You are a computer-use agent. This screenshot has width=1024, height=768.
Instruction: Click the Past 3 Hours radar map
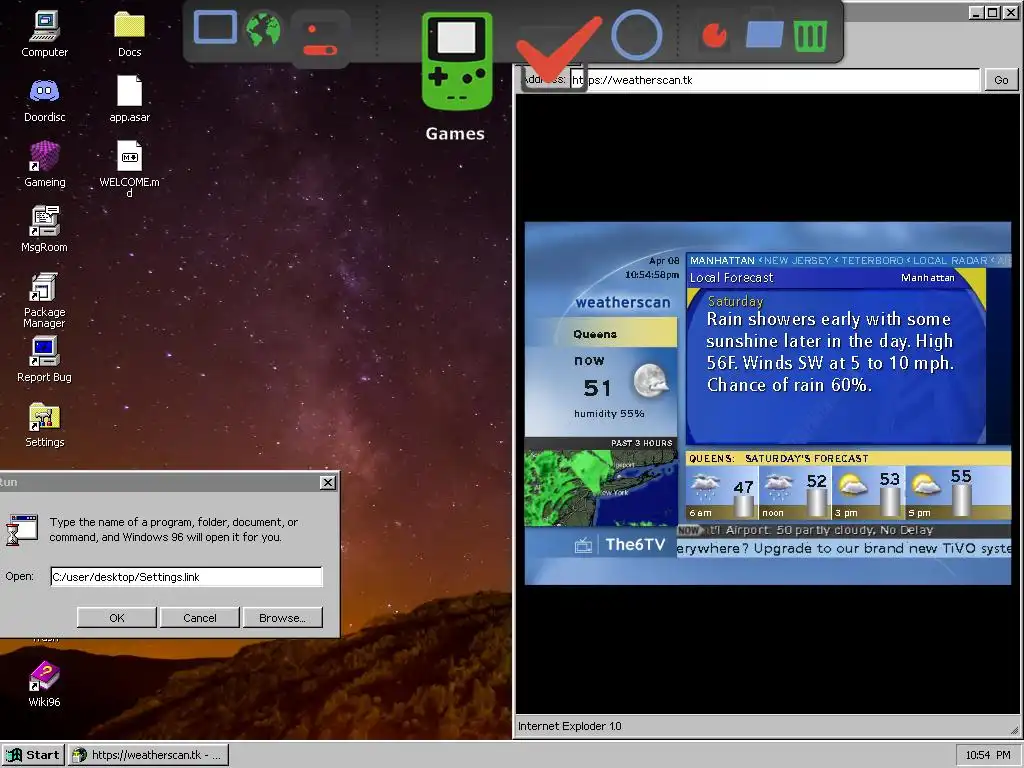(601, 488)
